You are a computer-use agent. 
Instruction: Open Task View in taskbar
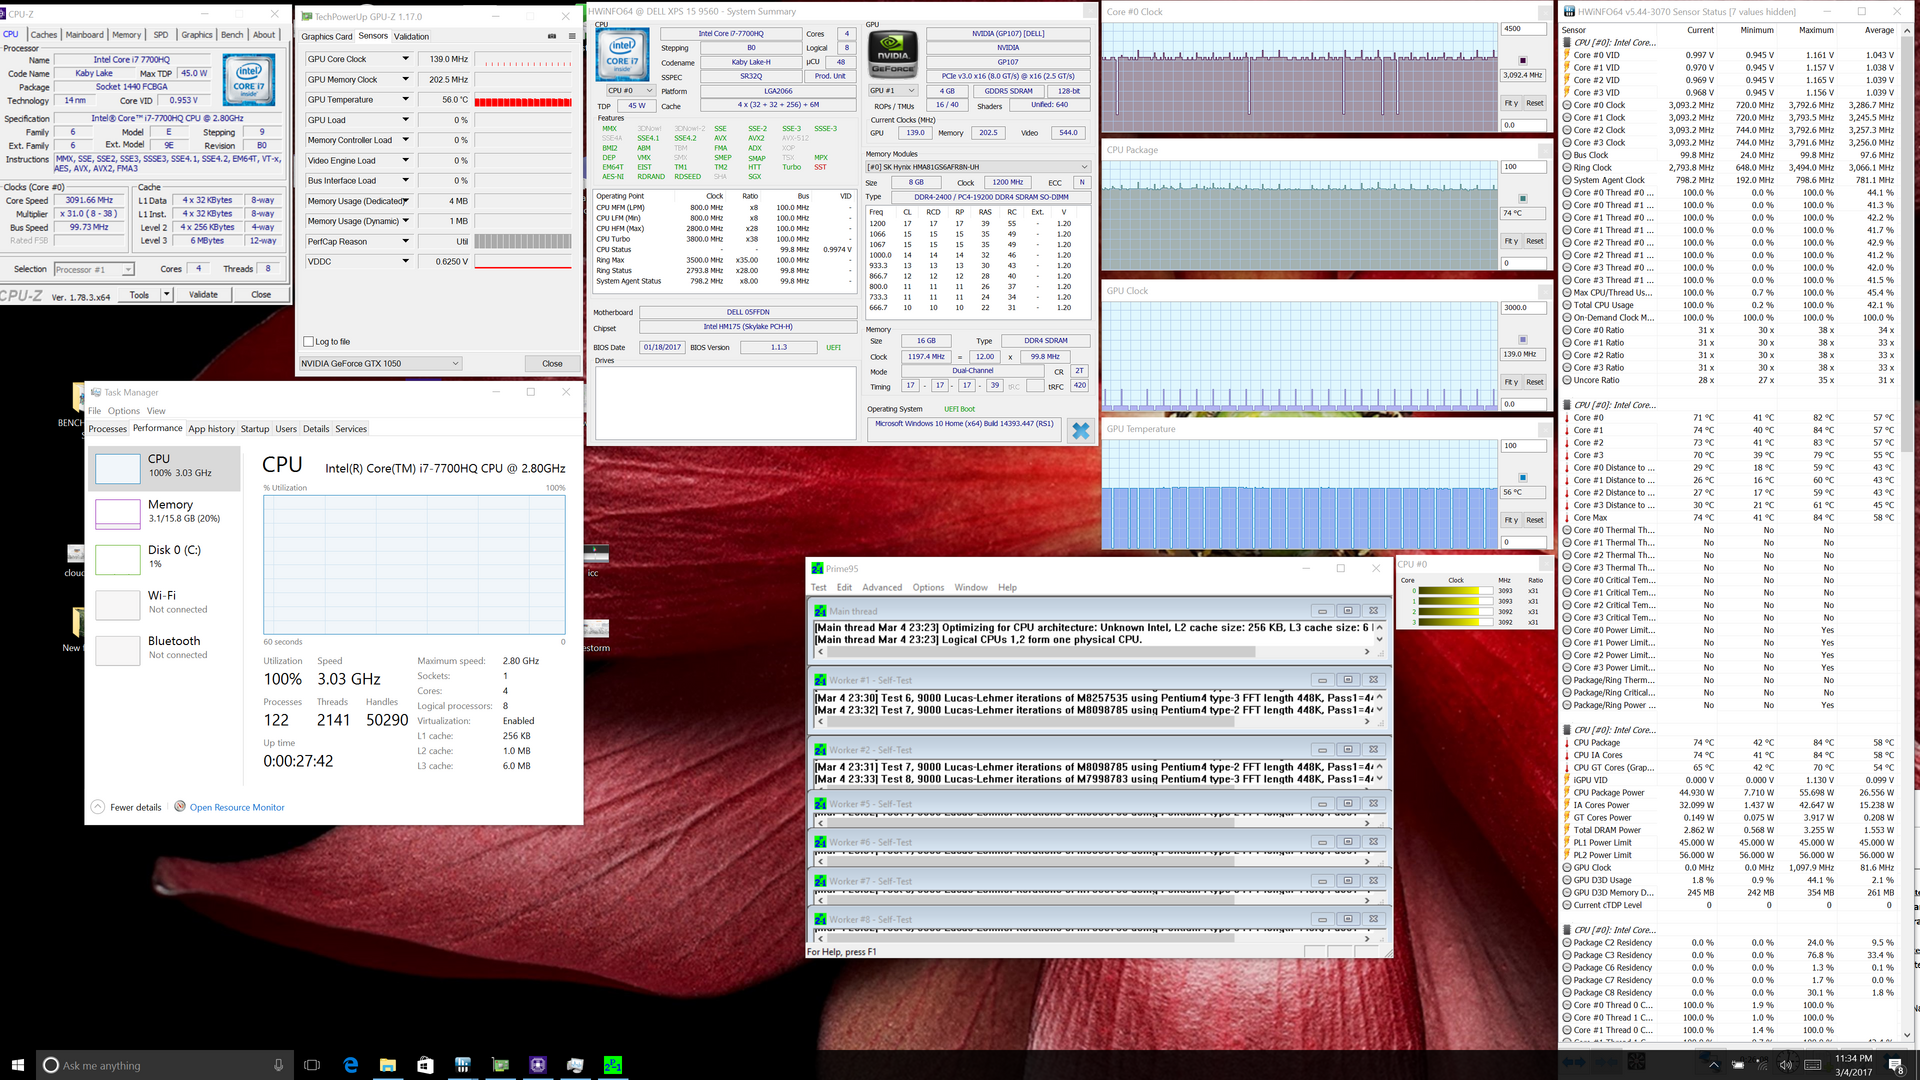(311, 1065)
